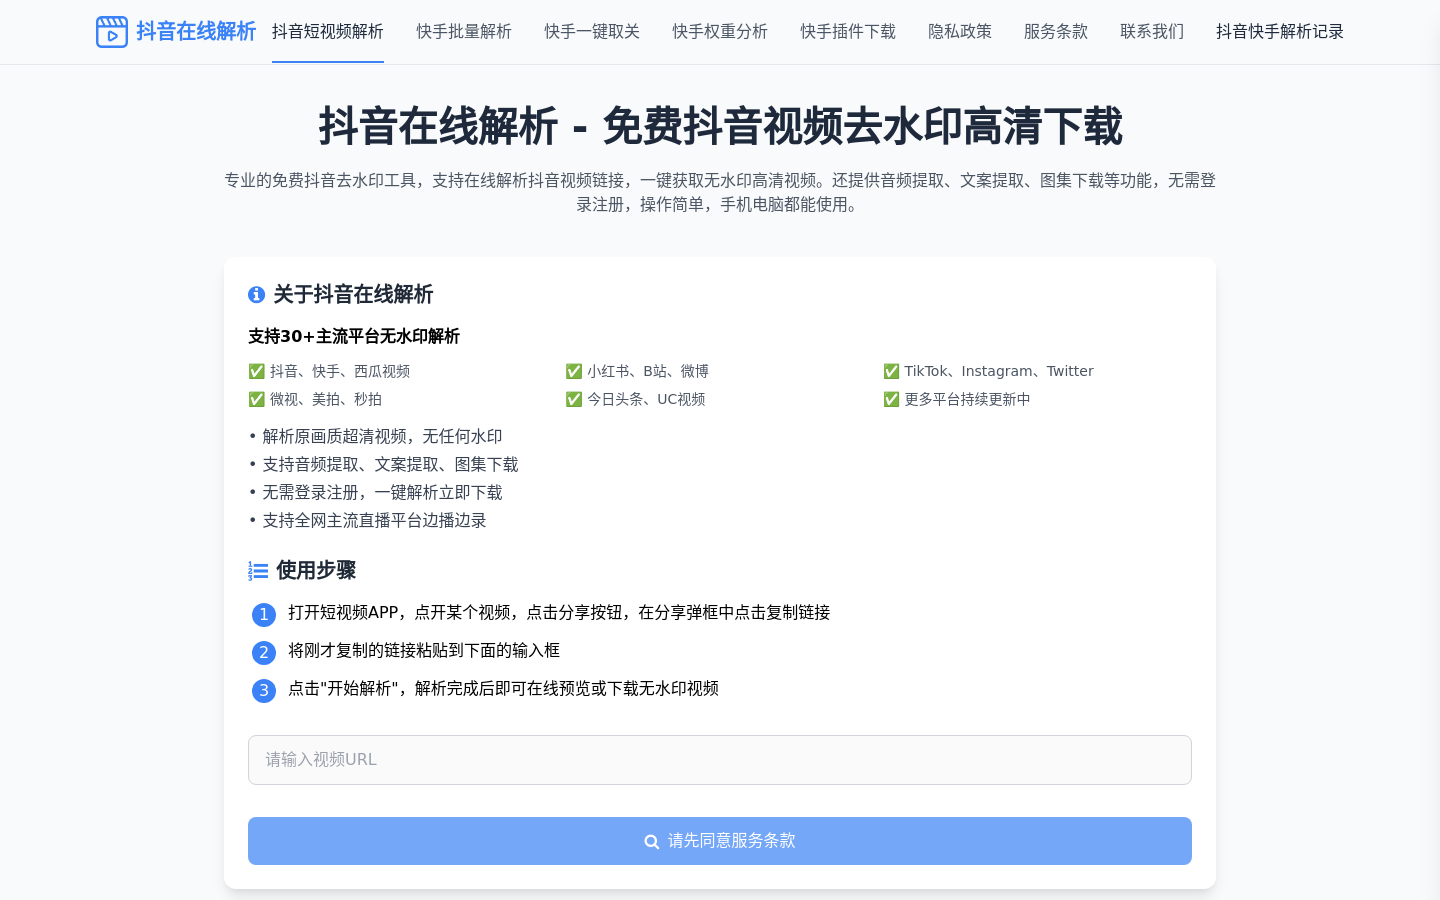The image size is (1440, 900).
Task: Click the 请输入视频URL input field
Action: click(720, 760)
